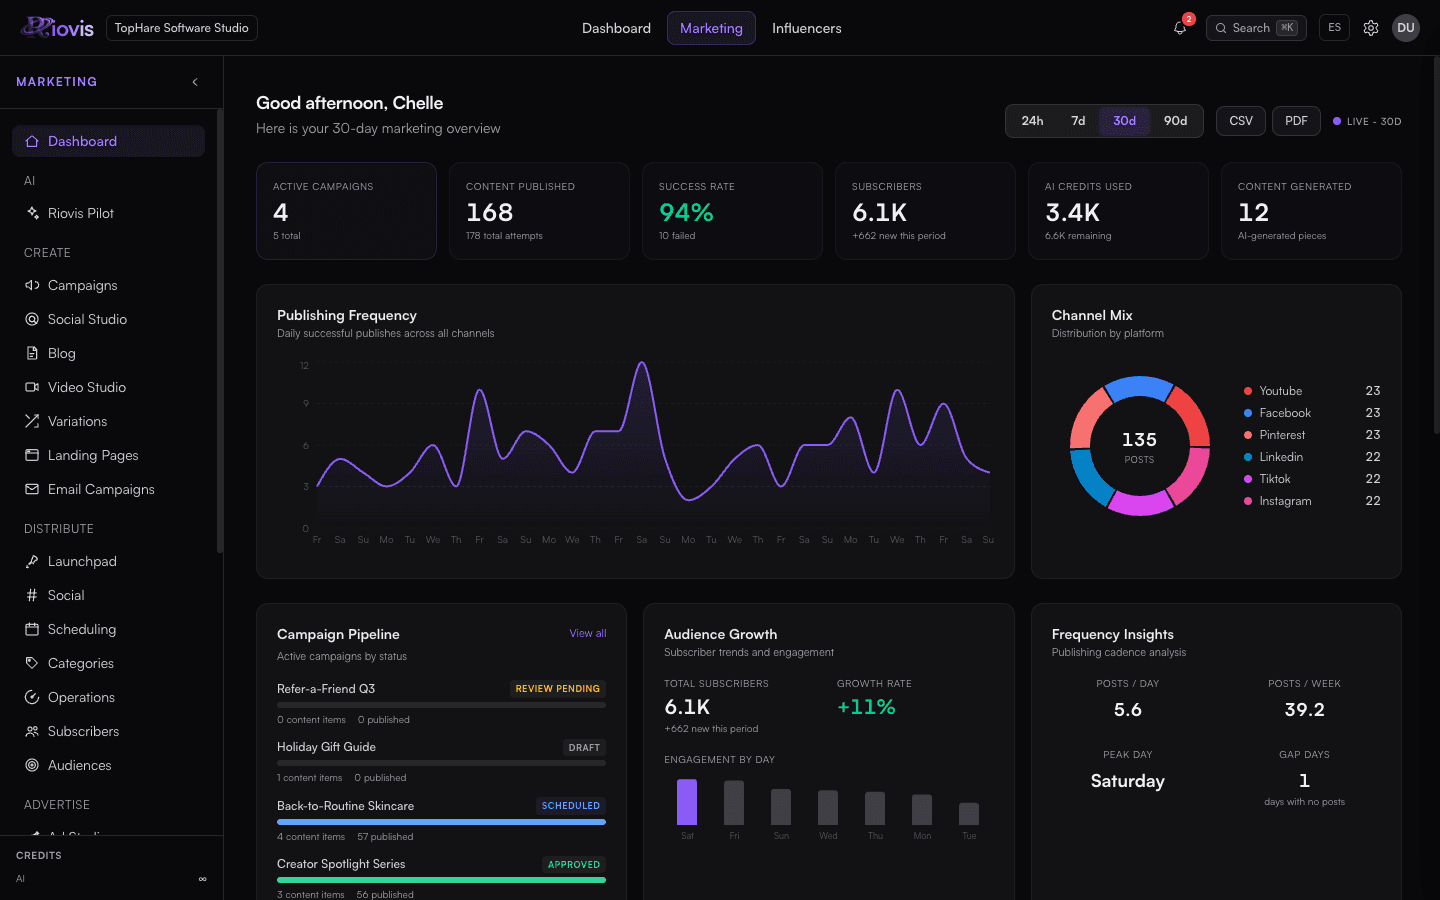Click the Success Rate card
1440x900 pixels.
click(x=732, y=211)
